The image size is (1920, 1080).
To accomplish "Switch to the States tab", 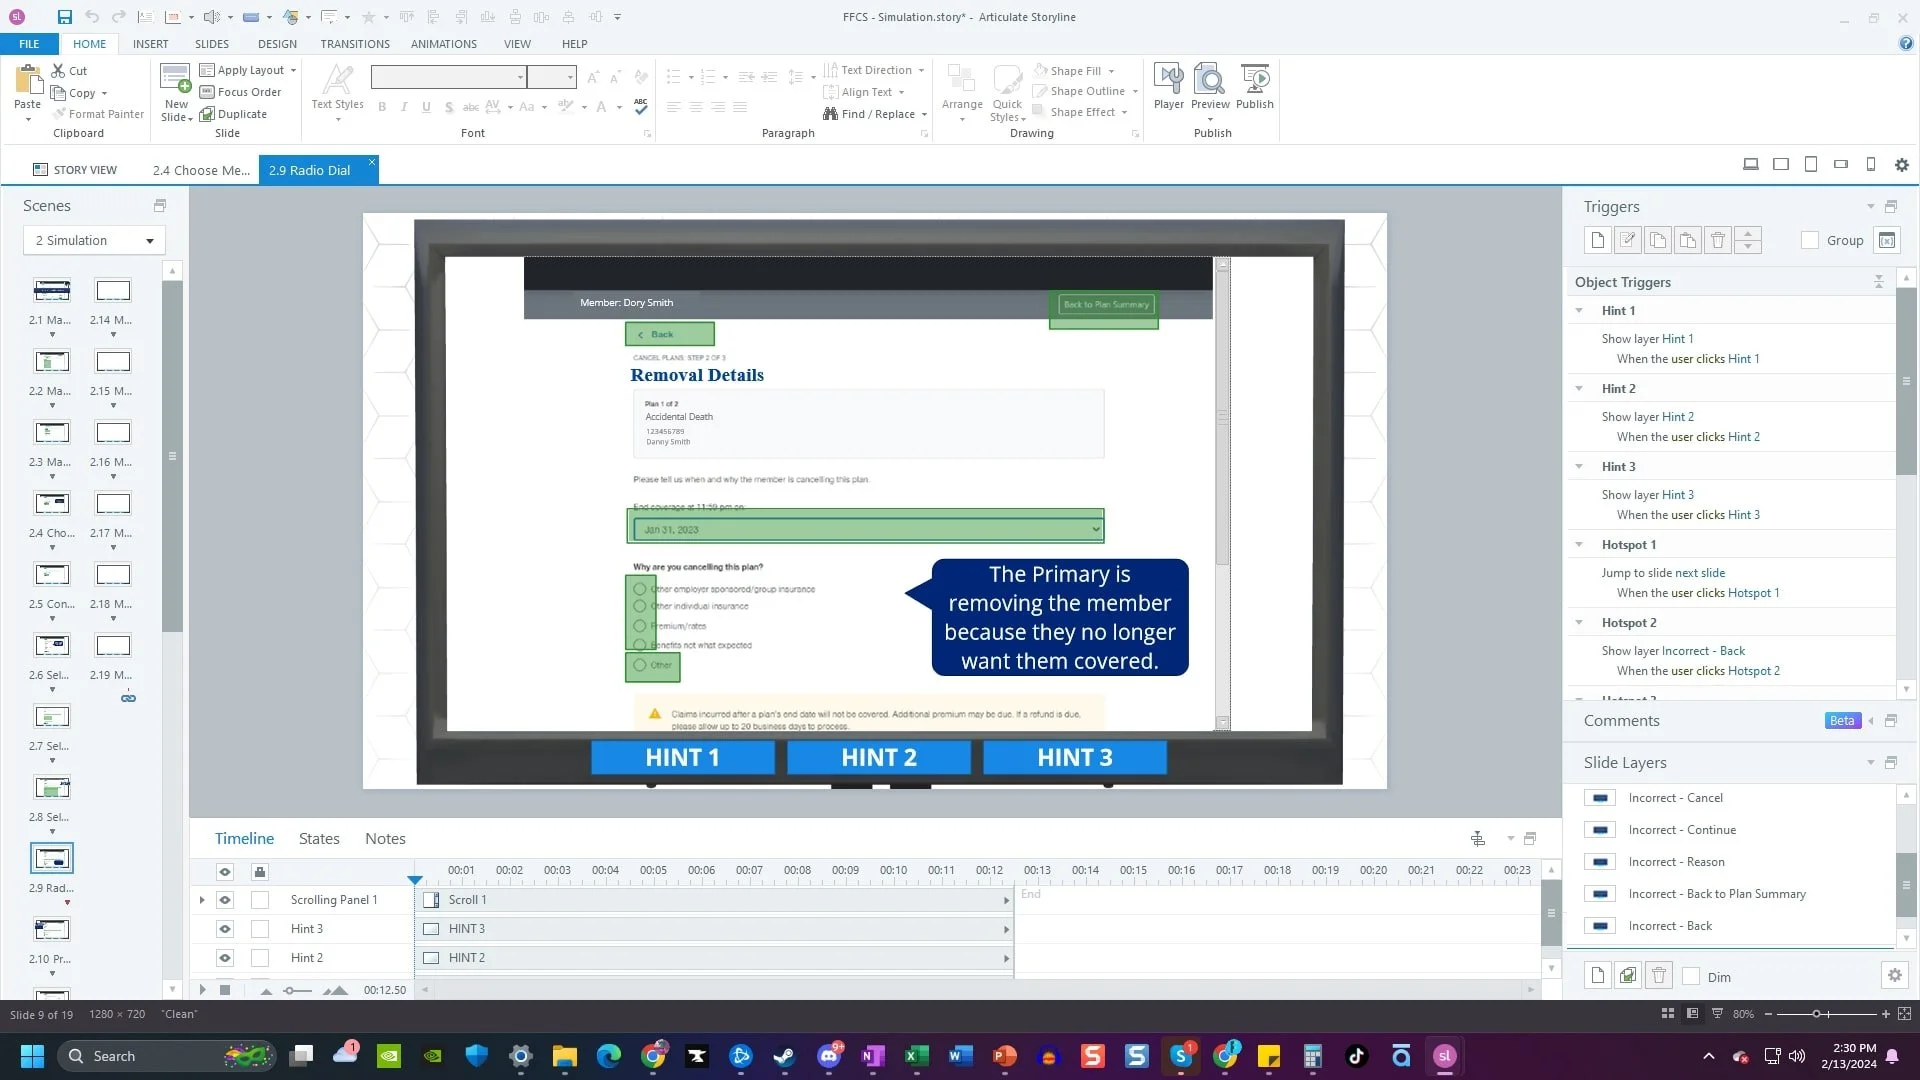I will (319, 839).
